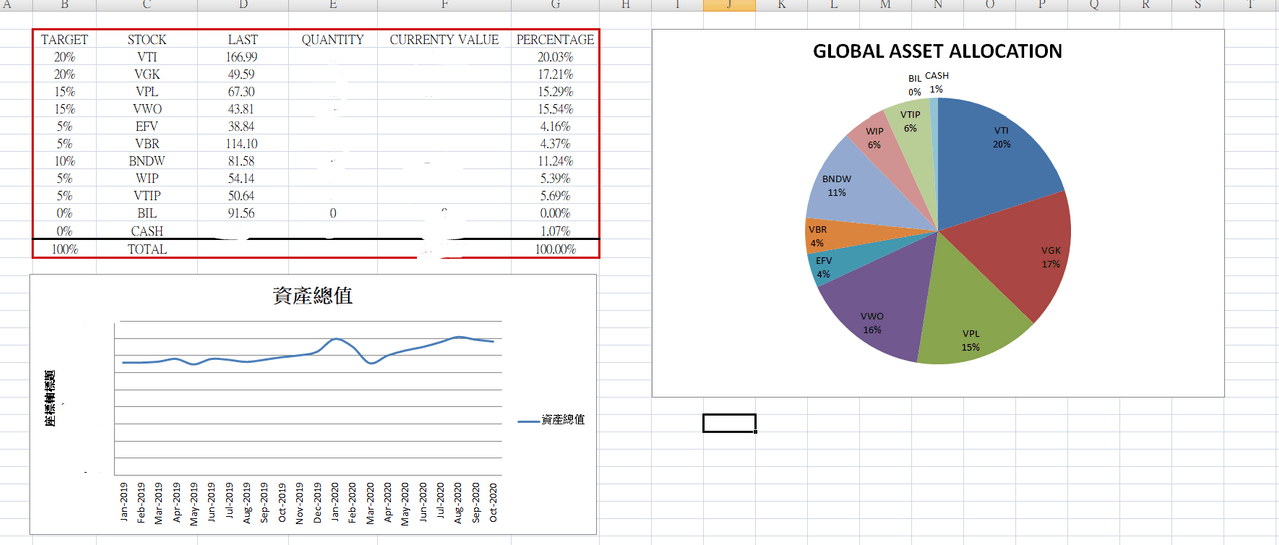Click the EFV stock cell
The image size is (1279, 545).
(147, 126)
